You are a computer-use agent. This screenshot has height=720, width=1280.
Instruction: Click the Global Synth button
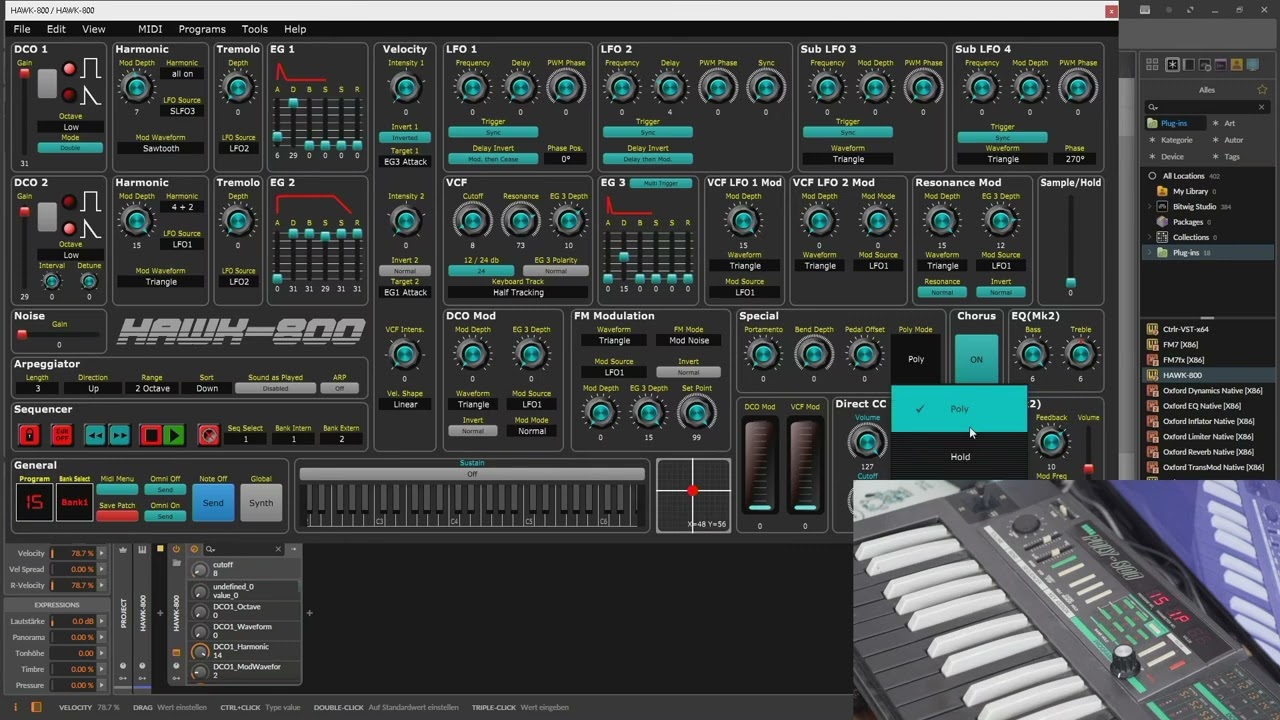tap(261, 503)
